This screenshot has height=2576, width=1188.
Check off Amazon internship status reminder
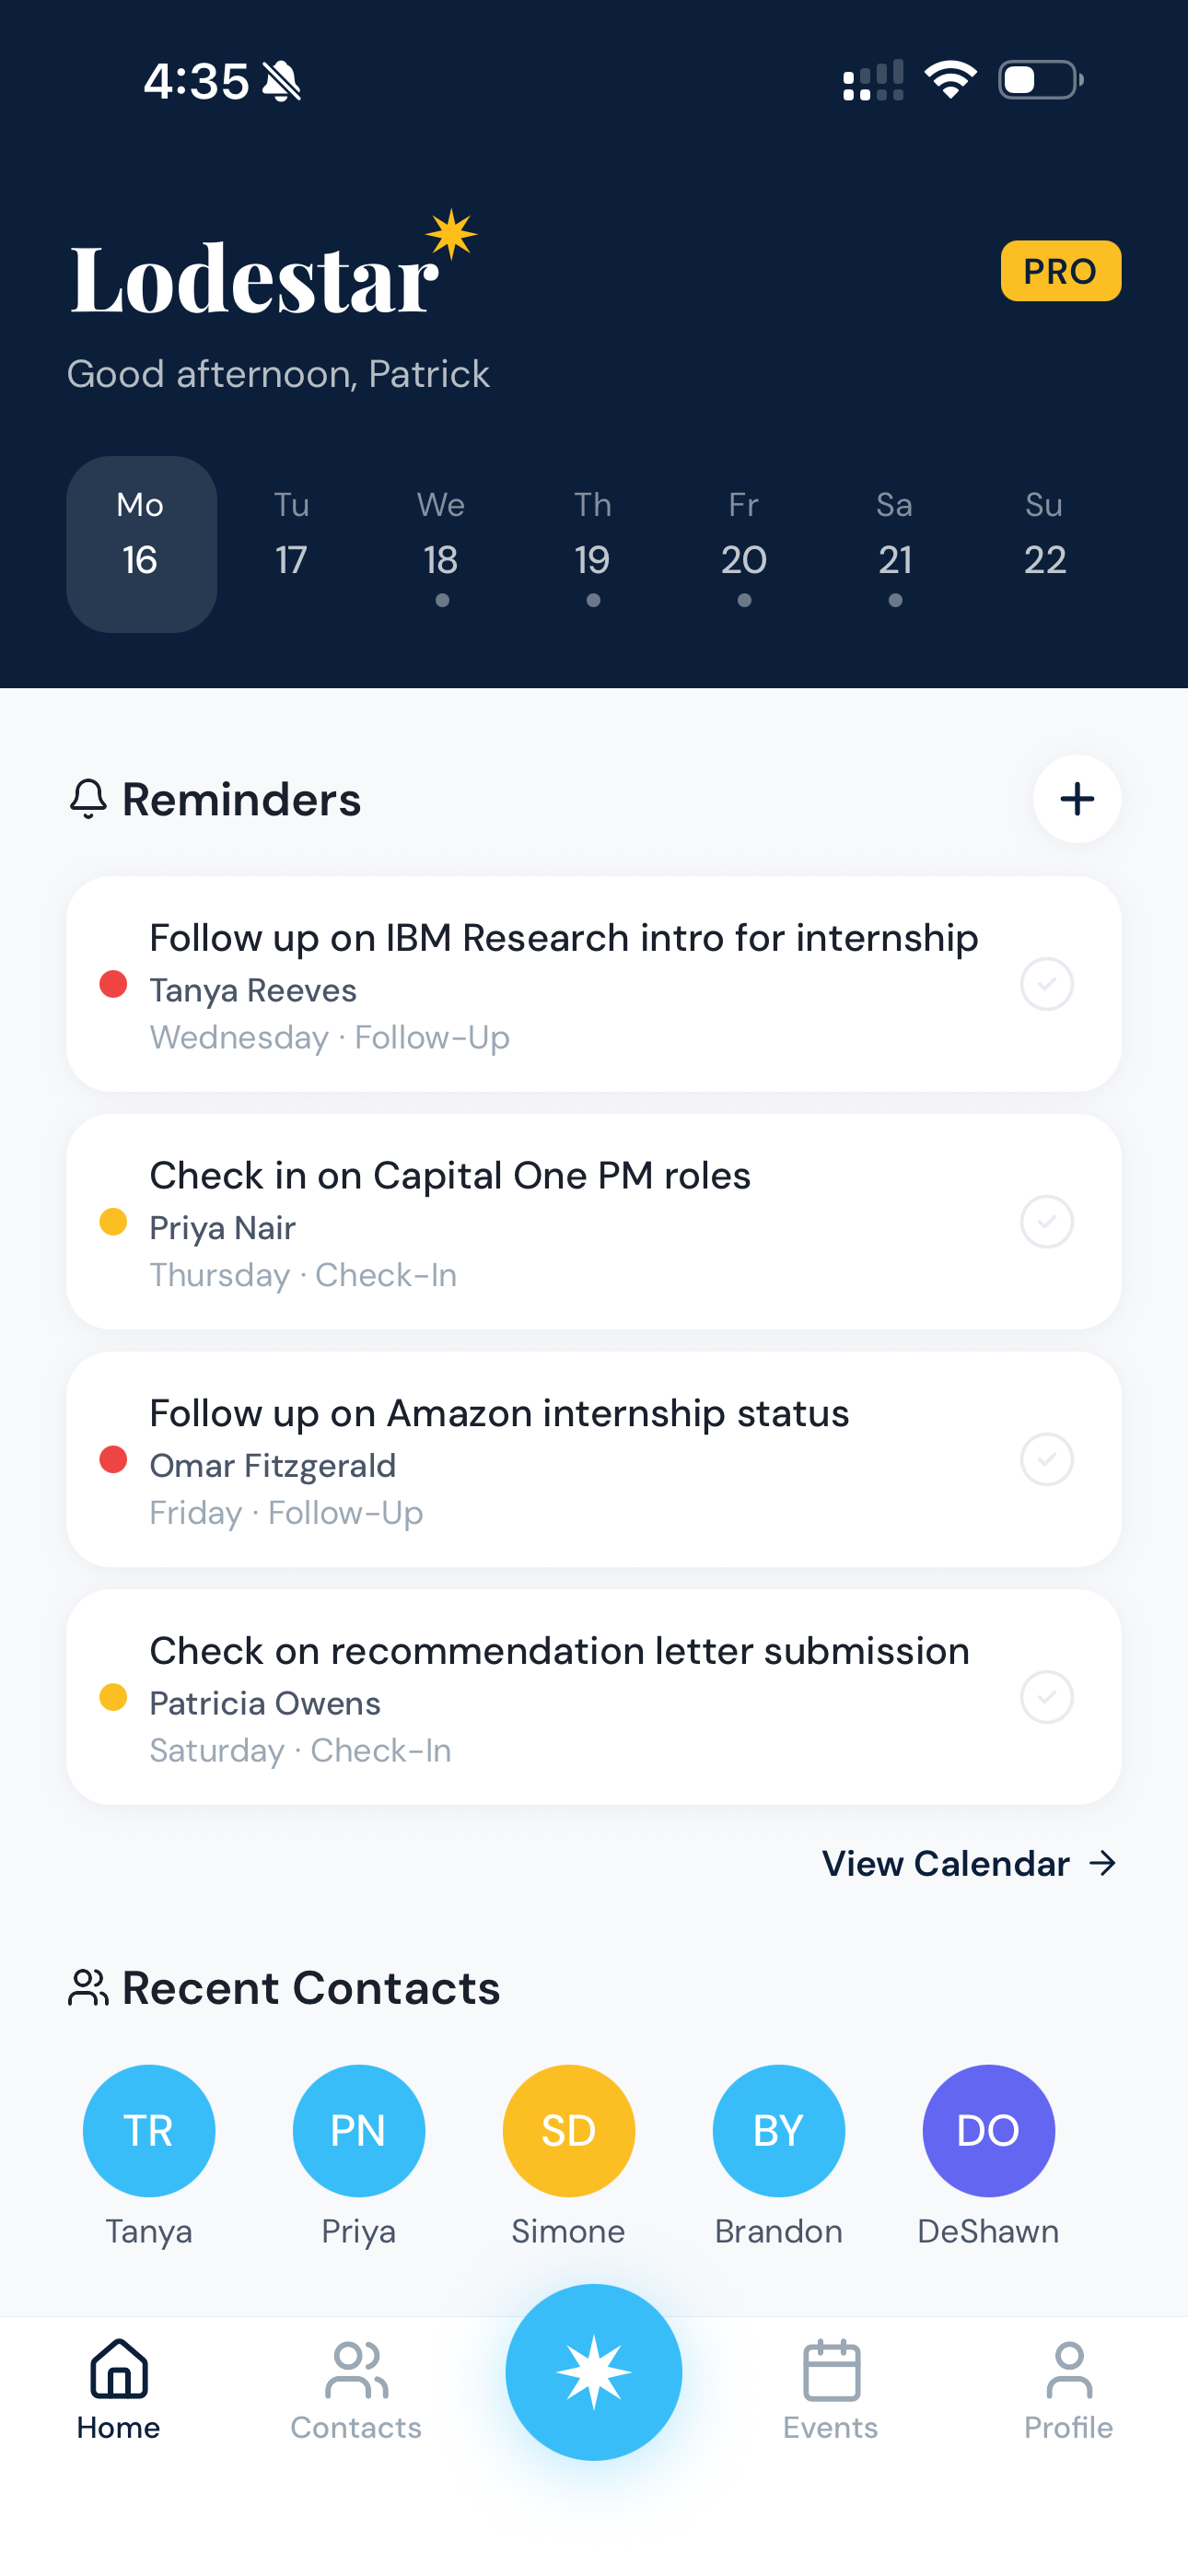pyautogui.click(x=1046, y=1460)
